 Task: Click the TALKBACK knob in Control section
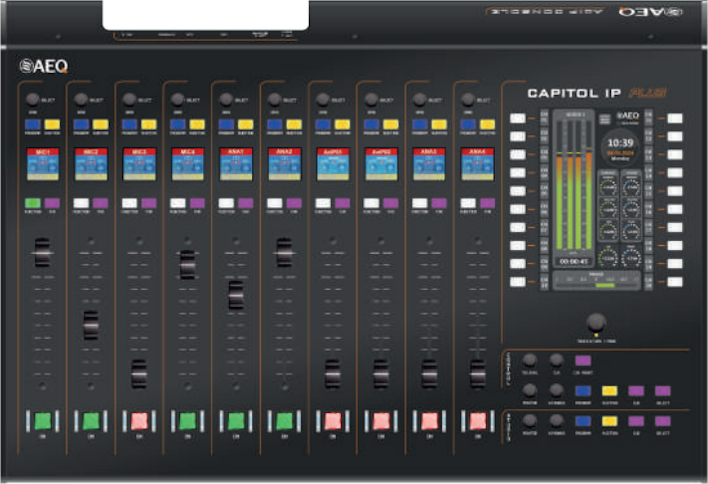pyautogui.click(x=529, y=360)
